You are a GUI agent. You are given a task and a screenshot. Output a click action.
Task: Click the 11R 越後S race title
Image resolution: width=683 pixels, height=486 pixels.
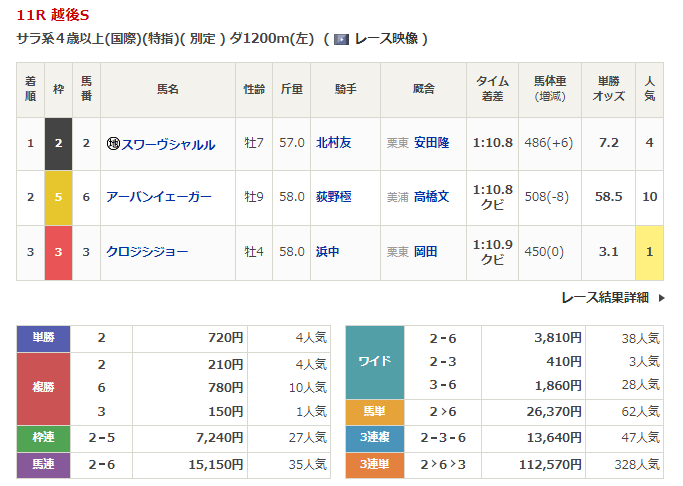click(x=51, y=14)
